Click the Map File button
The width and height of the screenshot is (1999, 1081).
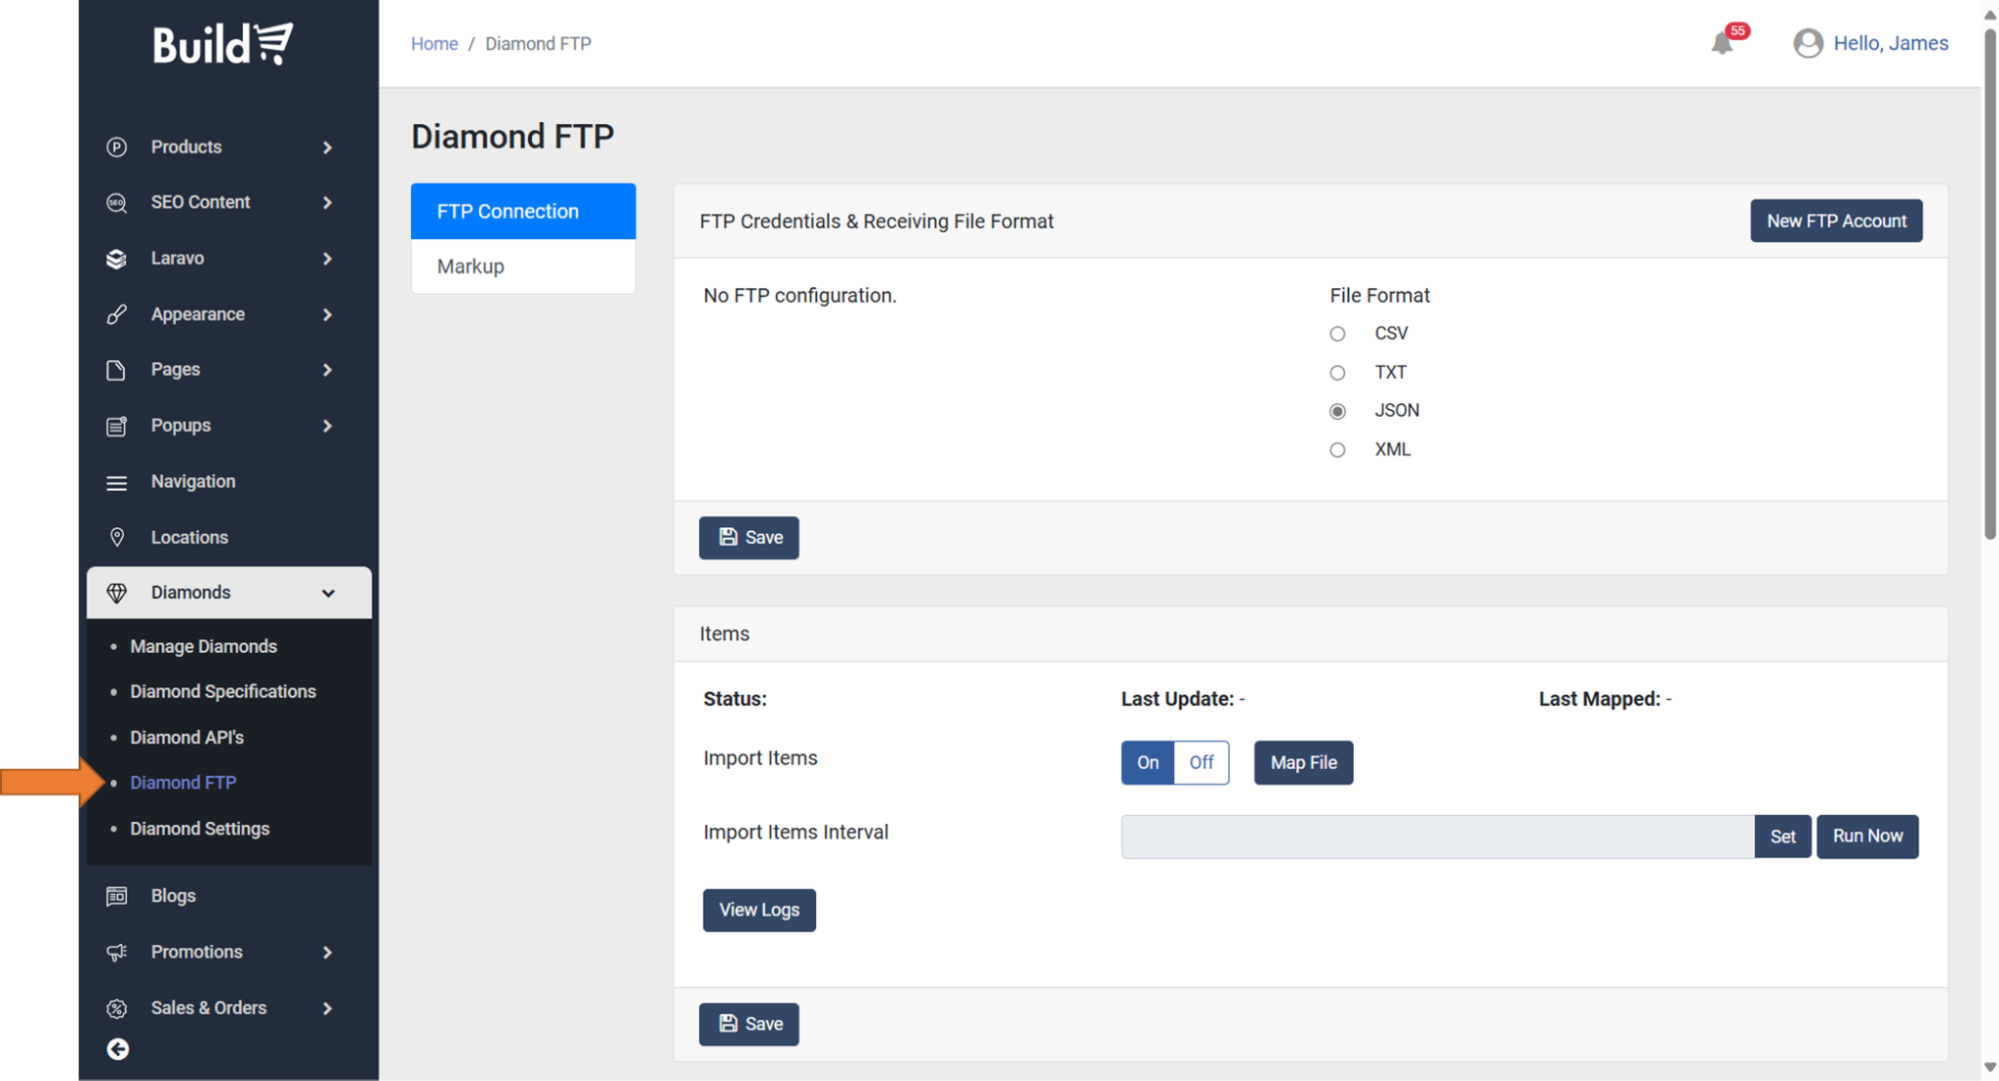coord(1302,763)
